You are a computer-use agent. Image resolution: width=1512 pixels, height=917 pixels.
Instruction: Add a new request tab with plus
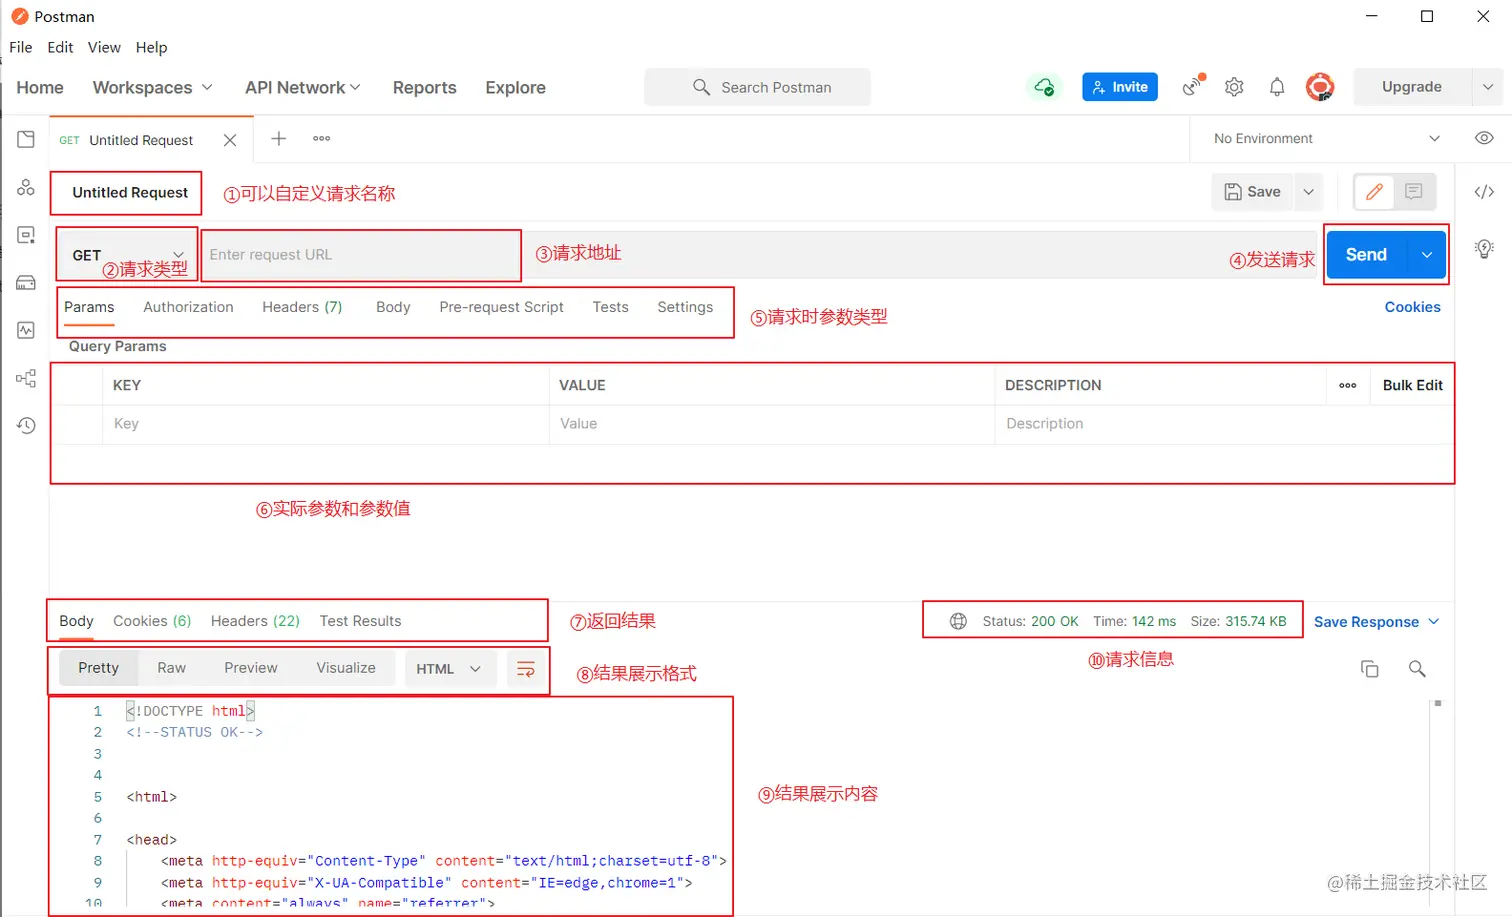279,139
